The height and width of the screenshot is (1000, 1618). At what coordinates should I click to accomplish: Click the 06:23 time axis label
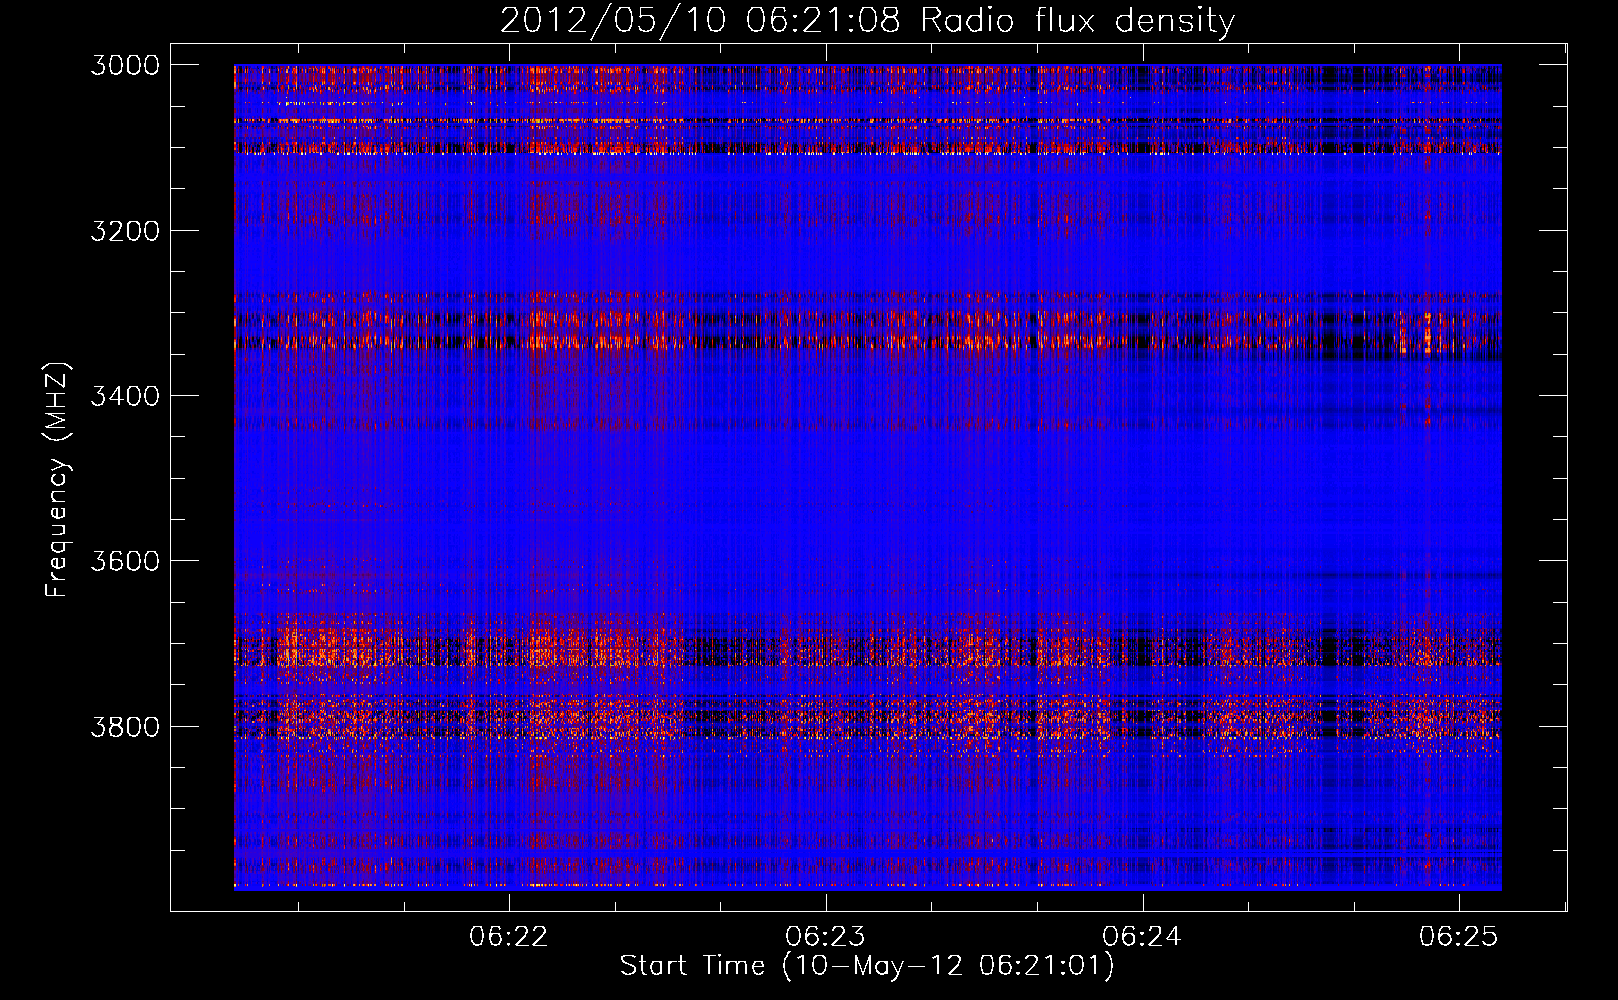coord(826,936)
